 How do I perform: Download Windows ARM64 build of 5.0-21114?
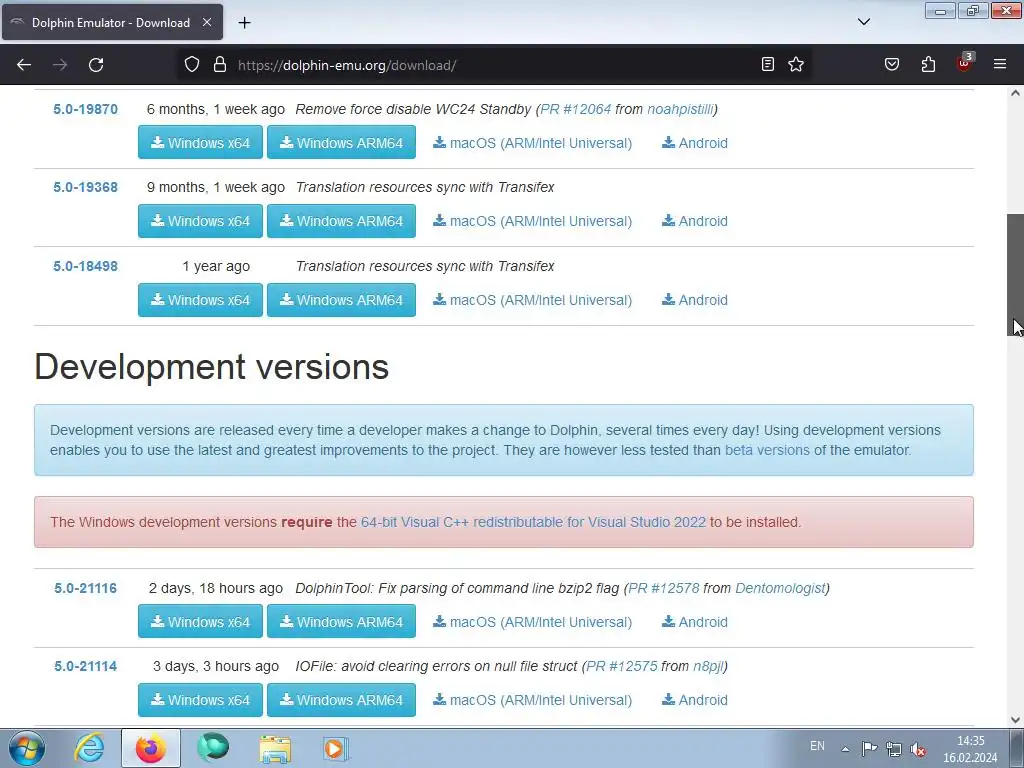point(342,699)
